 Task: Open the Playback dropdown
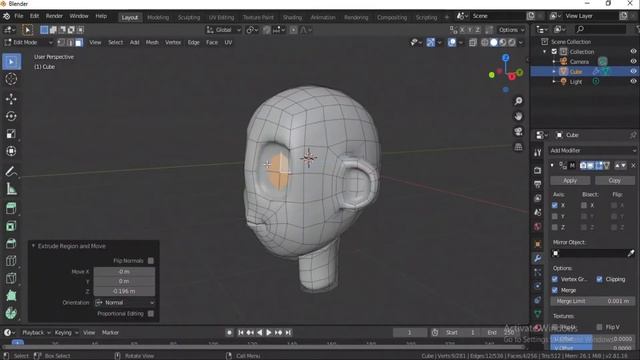36,333
